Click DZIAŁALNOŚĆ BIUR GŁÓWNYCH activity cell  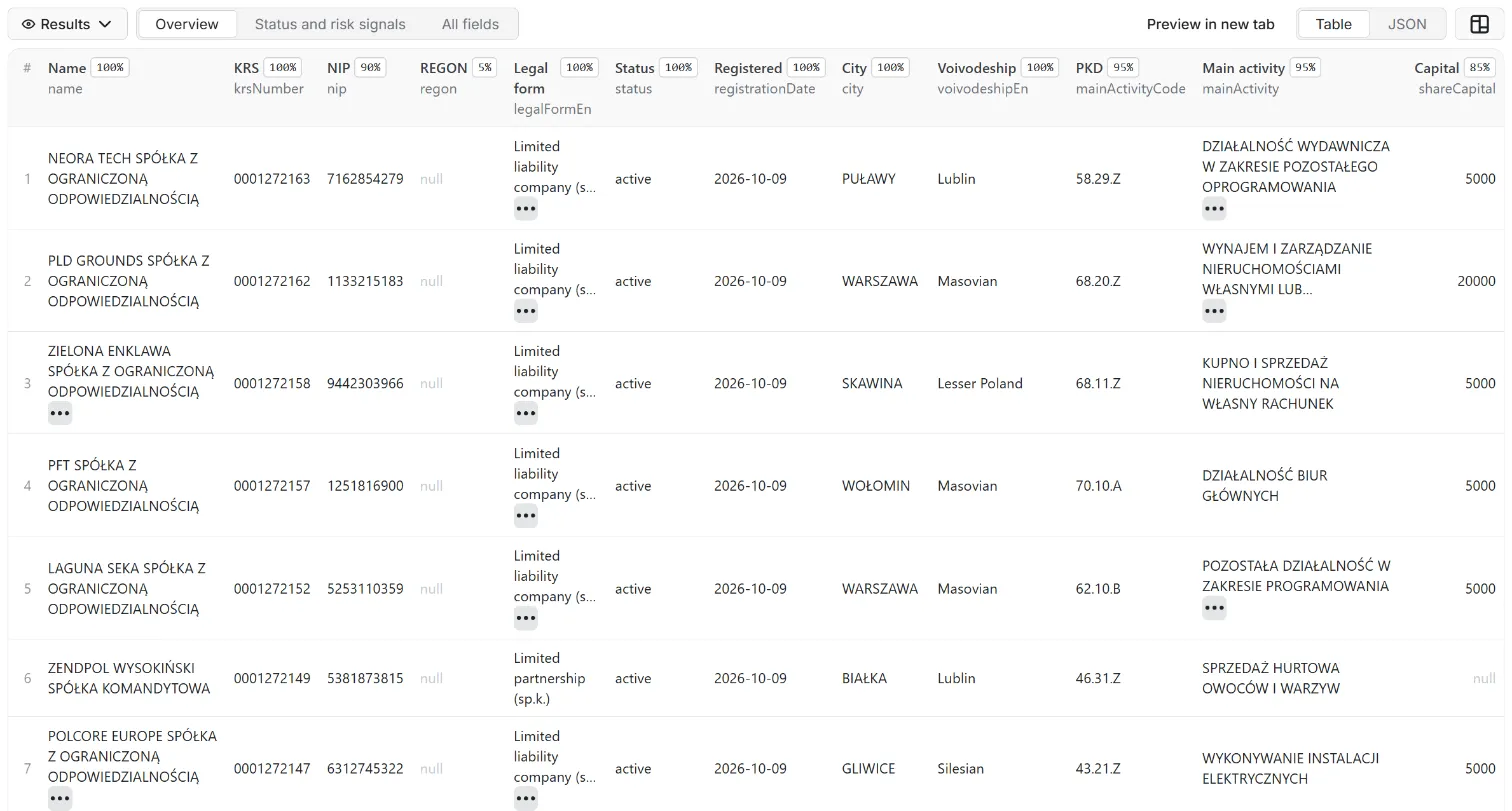click(x=1265, y=486)
